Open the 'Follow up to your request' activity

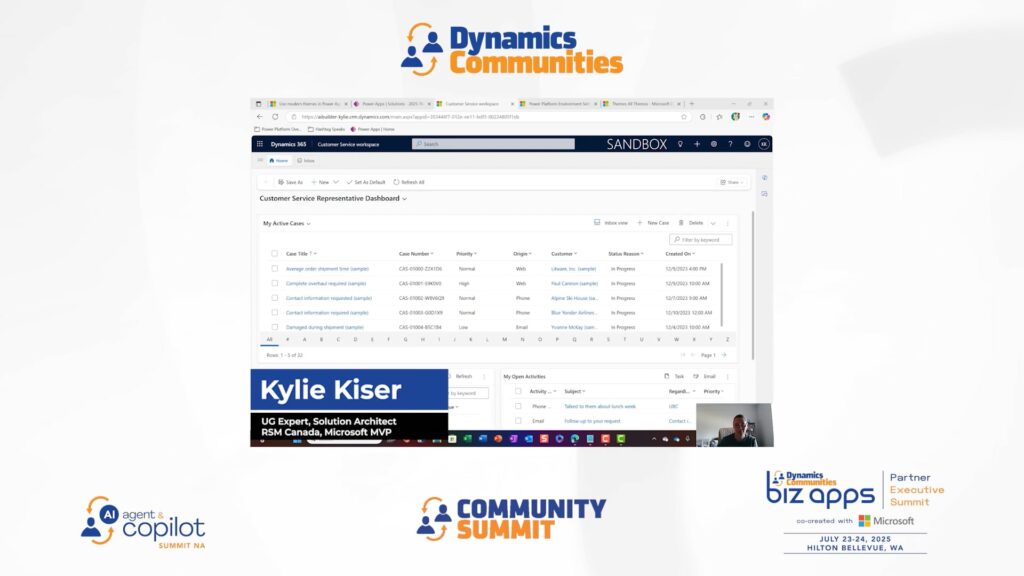[592, 421]
